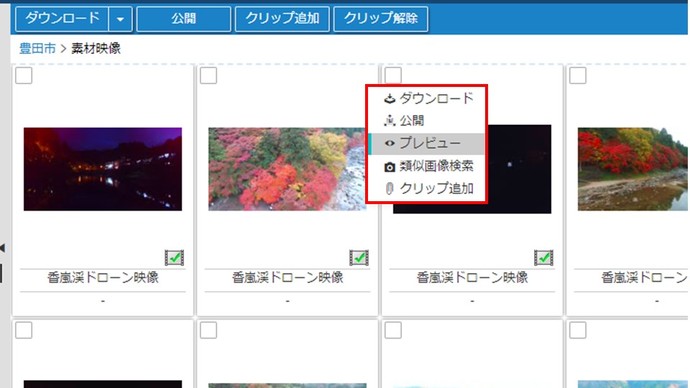Tick the checkbox on the first card, second row

[x=24, y=330]
